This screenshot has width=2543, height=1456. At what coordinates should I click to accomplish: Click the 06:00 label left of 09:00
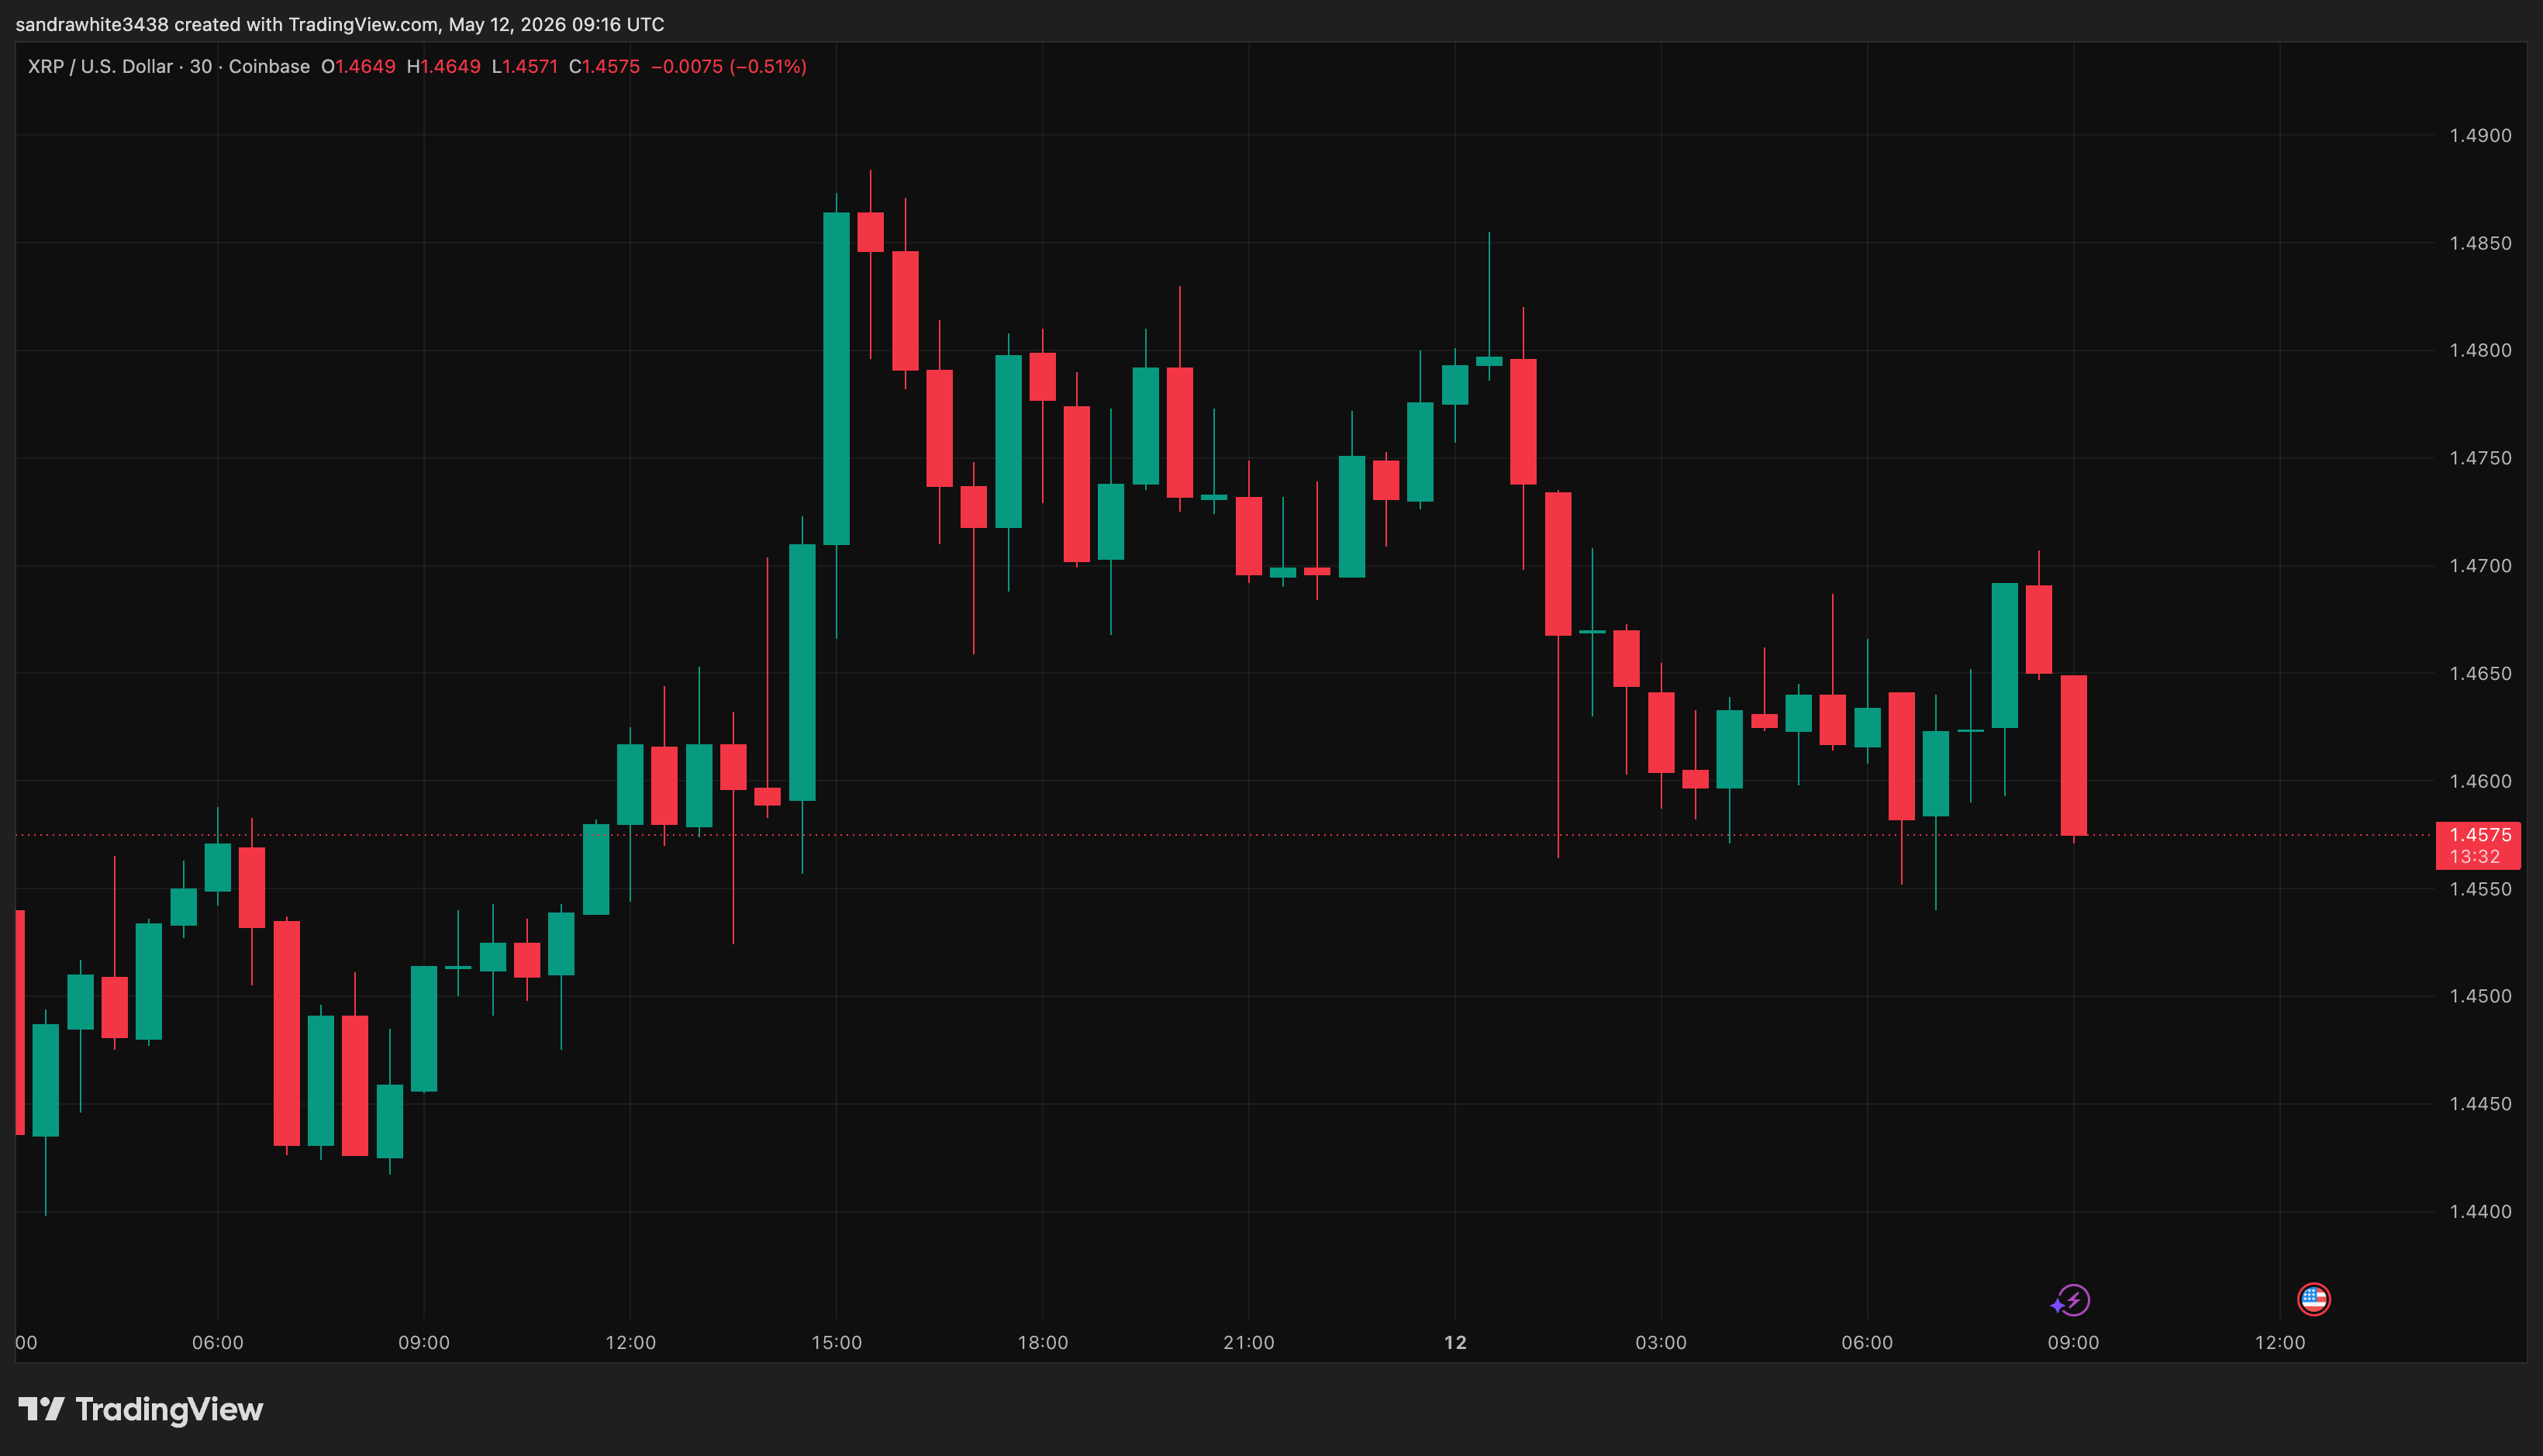point(218,1342)
